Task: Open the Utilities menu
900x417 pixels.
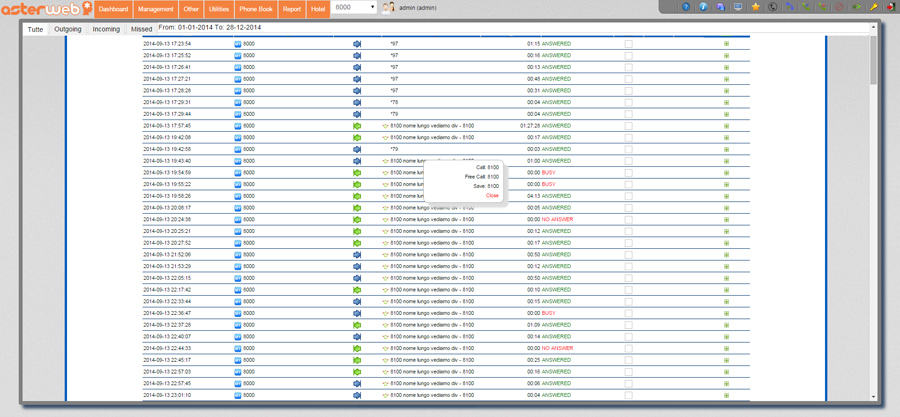Action: click(219, 9)
